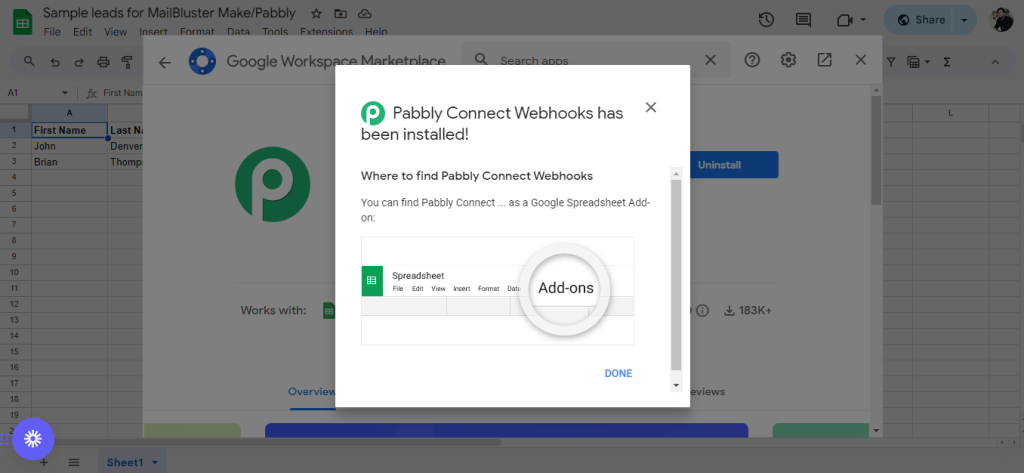The width and height of the screenshot is (1024, 473).
Task: Open the Edit menu
Action: point(82,31)
